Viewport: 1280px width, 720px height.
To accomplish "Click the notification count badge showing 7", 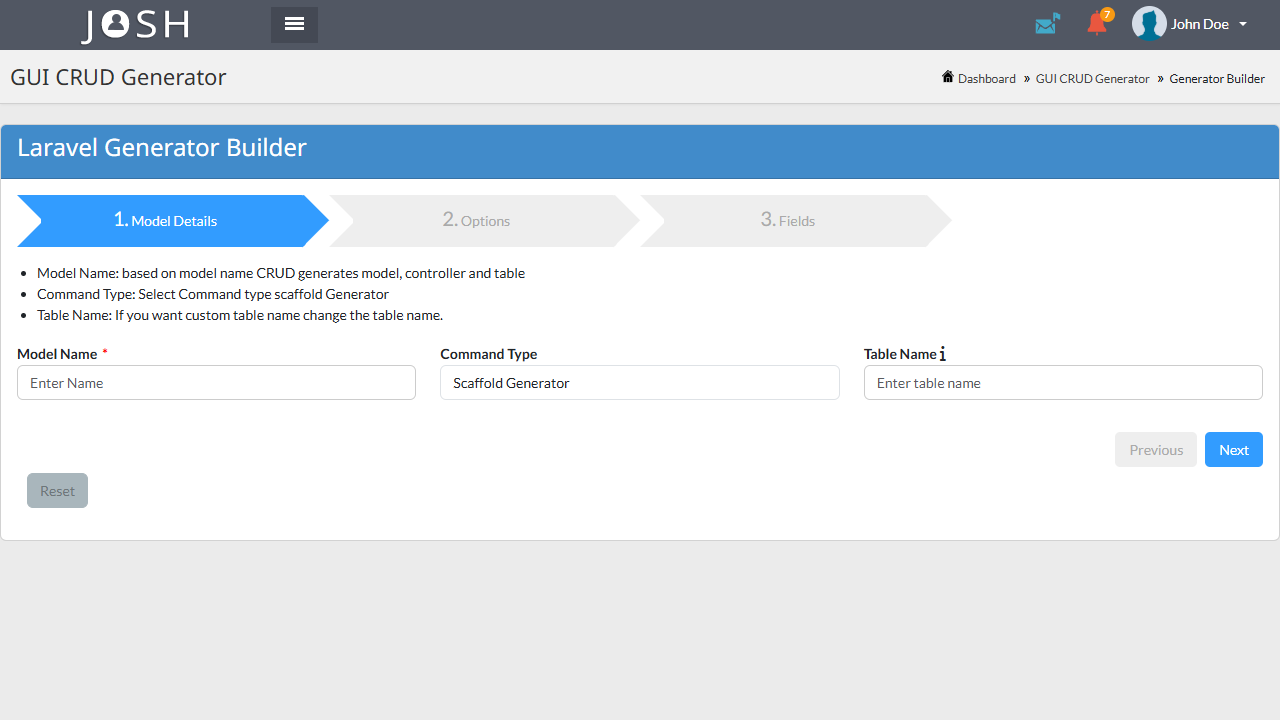I will click(x=1105, y=15).
